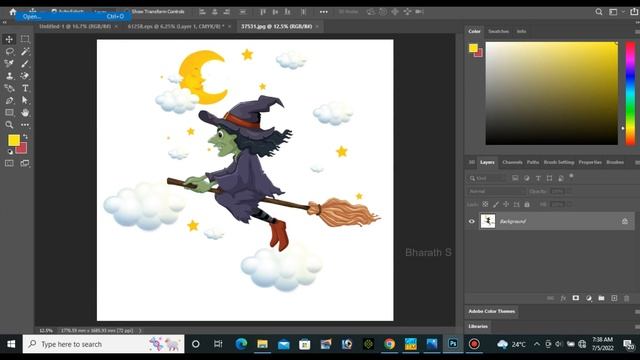This screenshot has width=640, height=360.
Task: Click the Background layer lock icon
Action: tap(625, 221)
